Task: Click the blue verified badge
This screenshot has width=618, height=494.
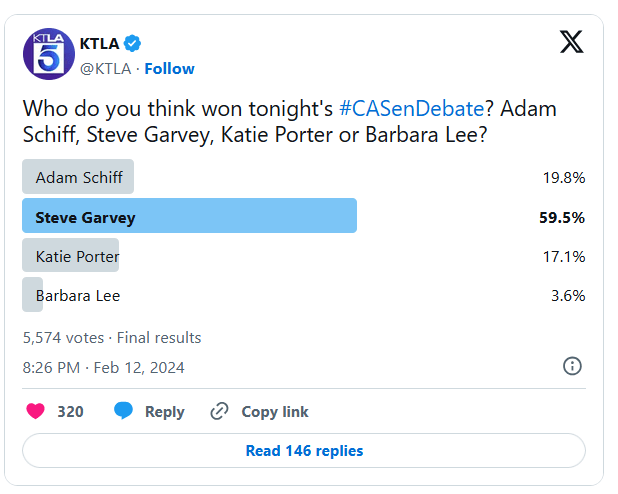Action: (x=133, y=43)
